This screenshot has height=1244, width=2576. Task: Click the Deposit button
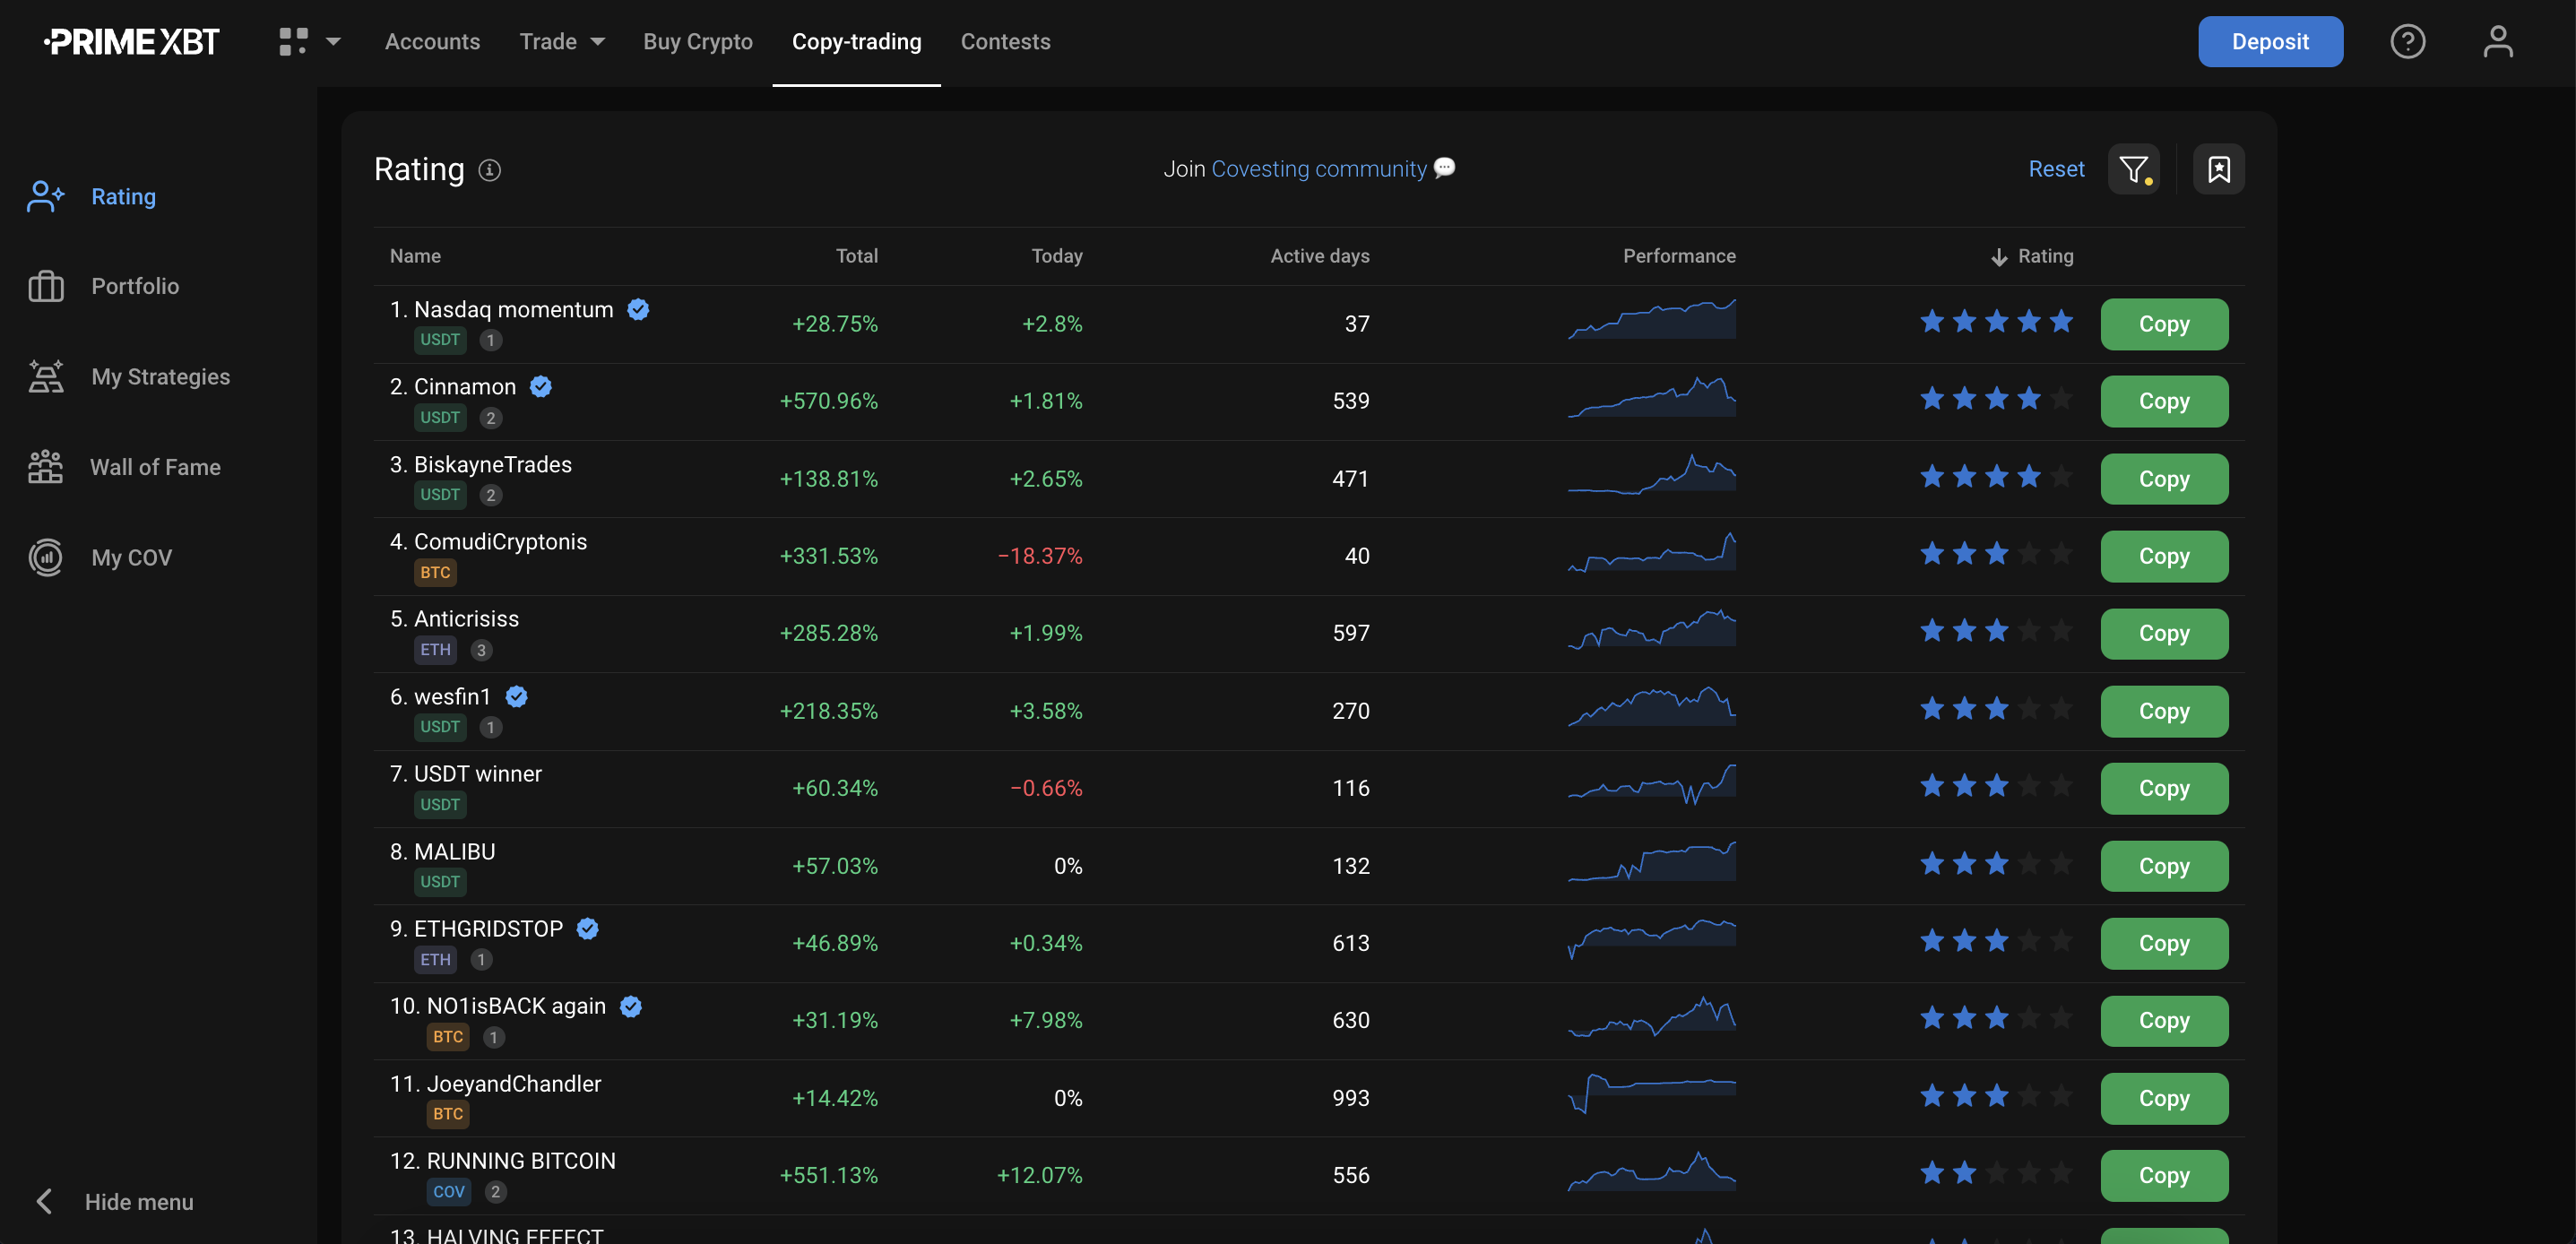(x=2270, y=41)
